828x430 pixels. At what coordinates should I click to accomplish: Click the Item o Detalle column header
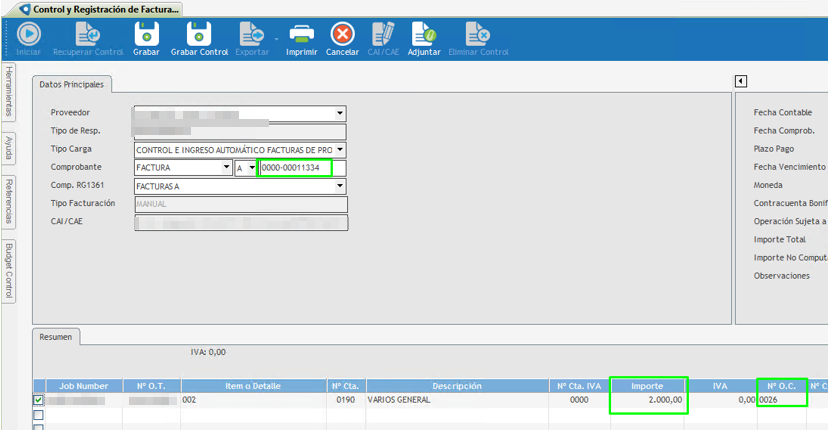[253, 386]
